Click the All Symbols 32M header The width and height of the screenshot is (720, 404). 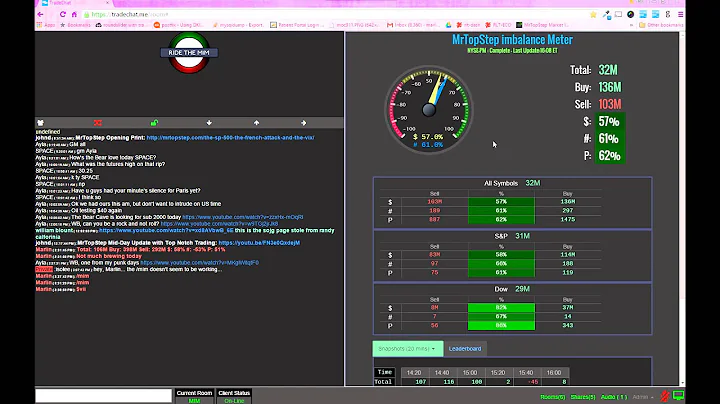512,183
